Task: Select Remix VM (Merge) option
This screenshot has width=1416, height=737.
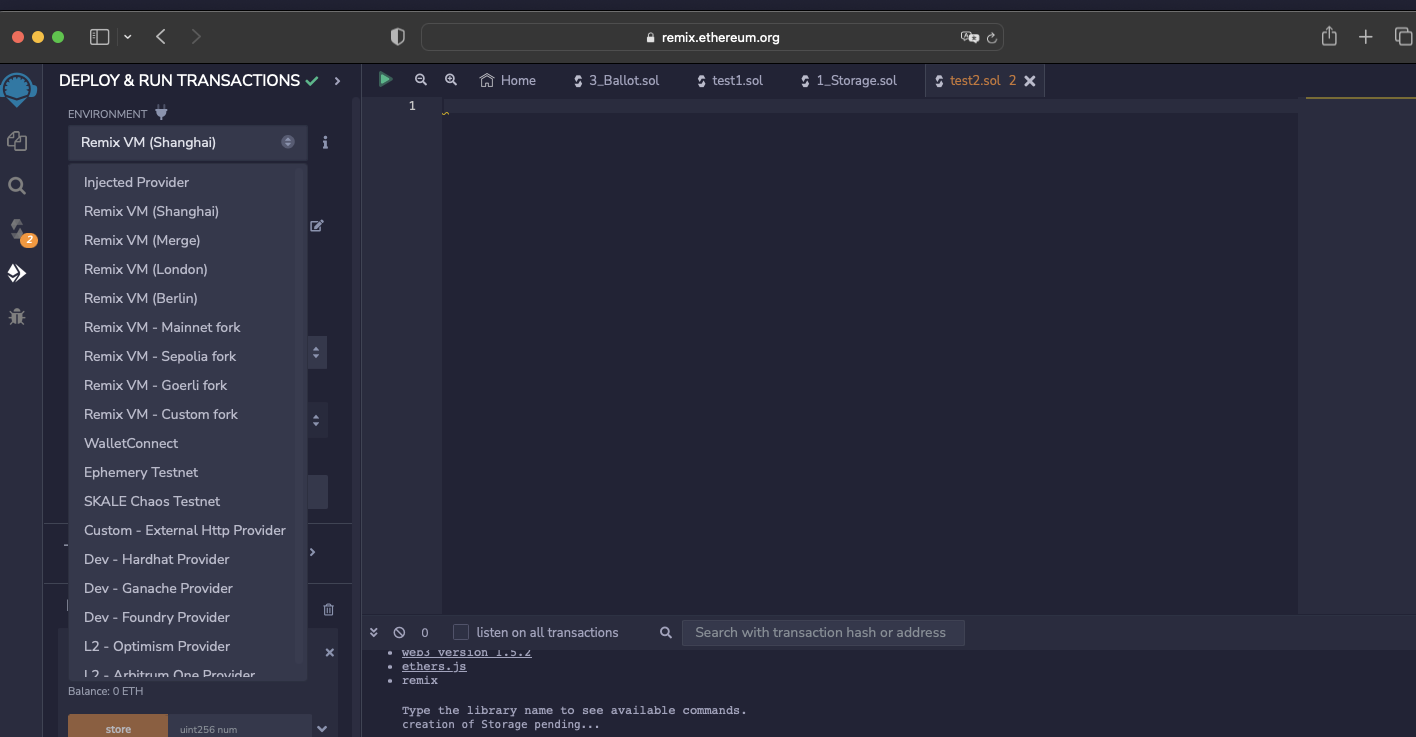Action: (187, 240)
